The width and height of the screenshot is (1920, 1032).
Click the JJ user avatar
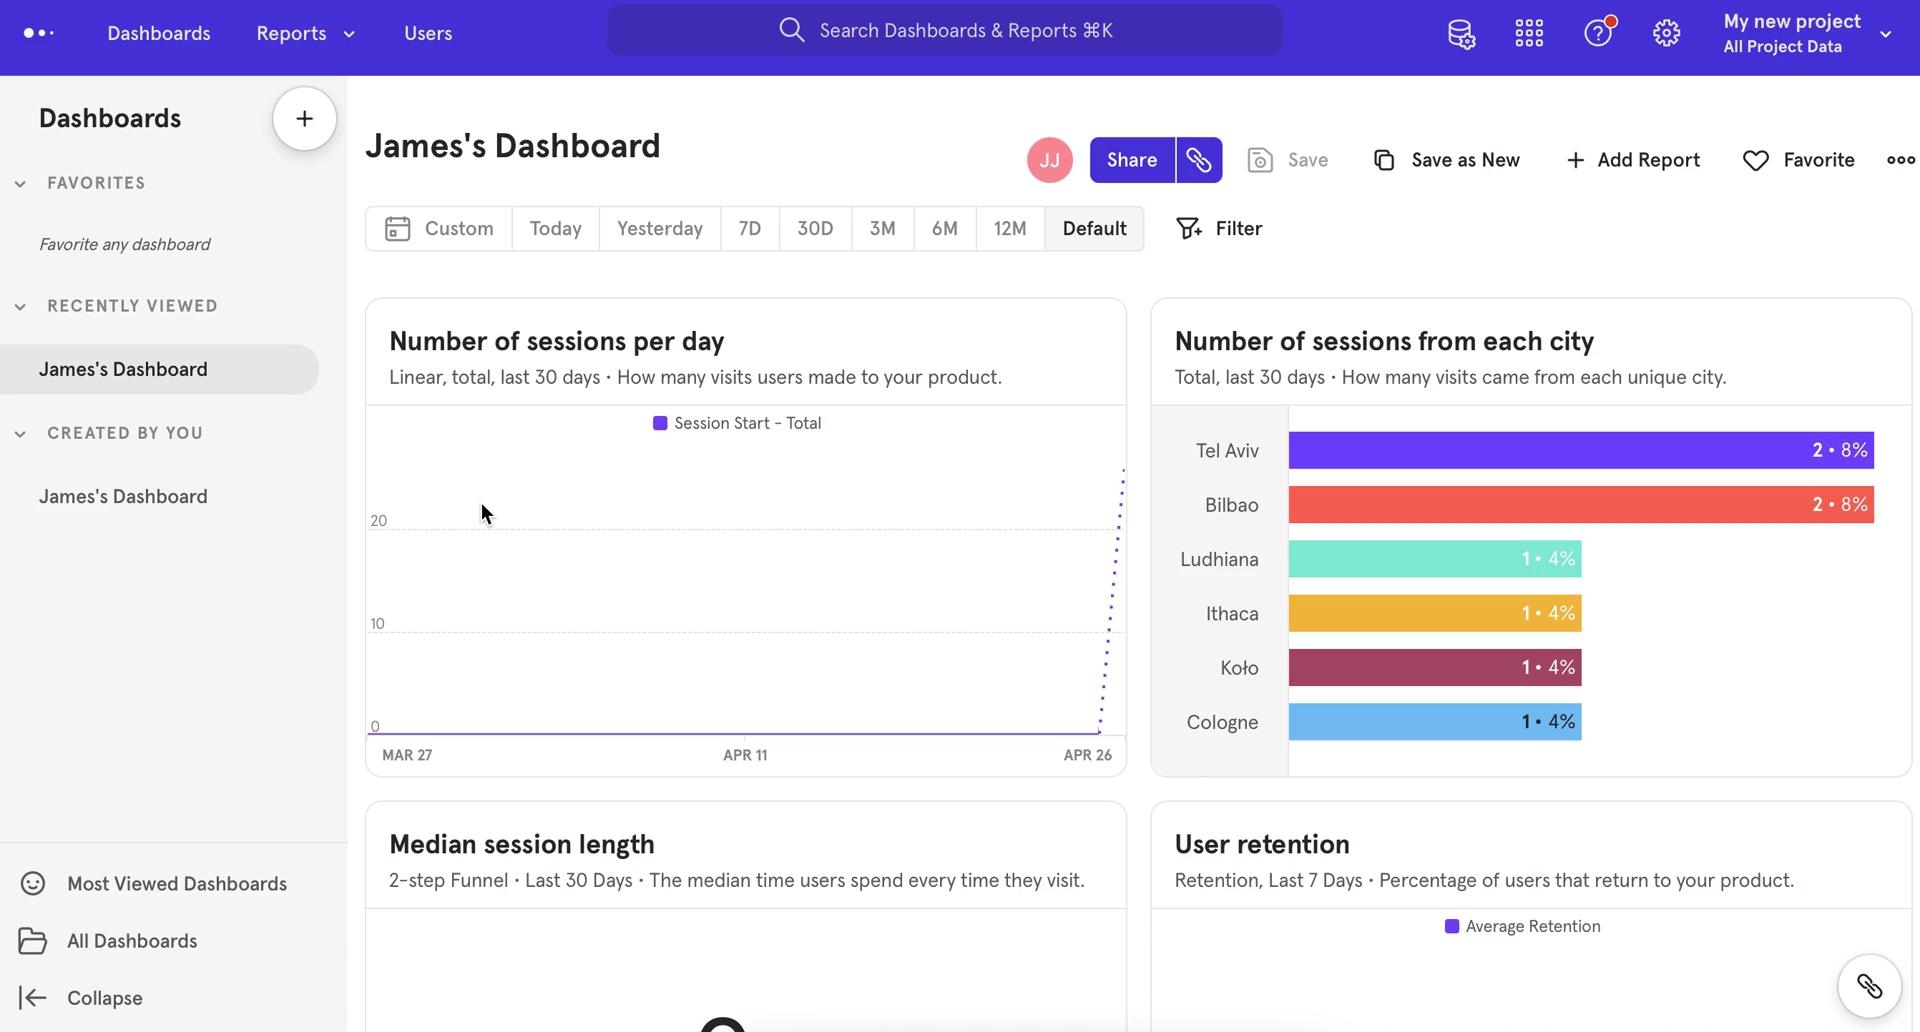1049,160
